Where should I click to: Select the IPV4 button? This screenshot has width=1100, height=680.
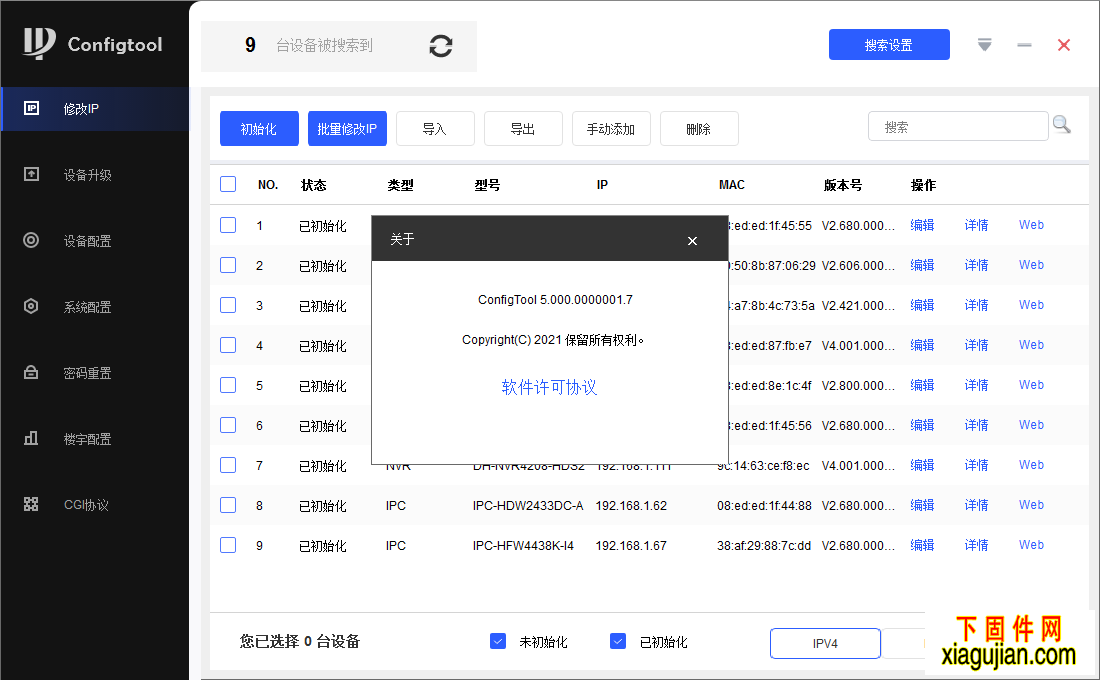pyautogui.click(x=825, y=644)
